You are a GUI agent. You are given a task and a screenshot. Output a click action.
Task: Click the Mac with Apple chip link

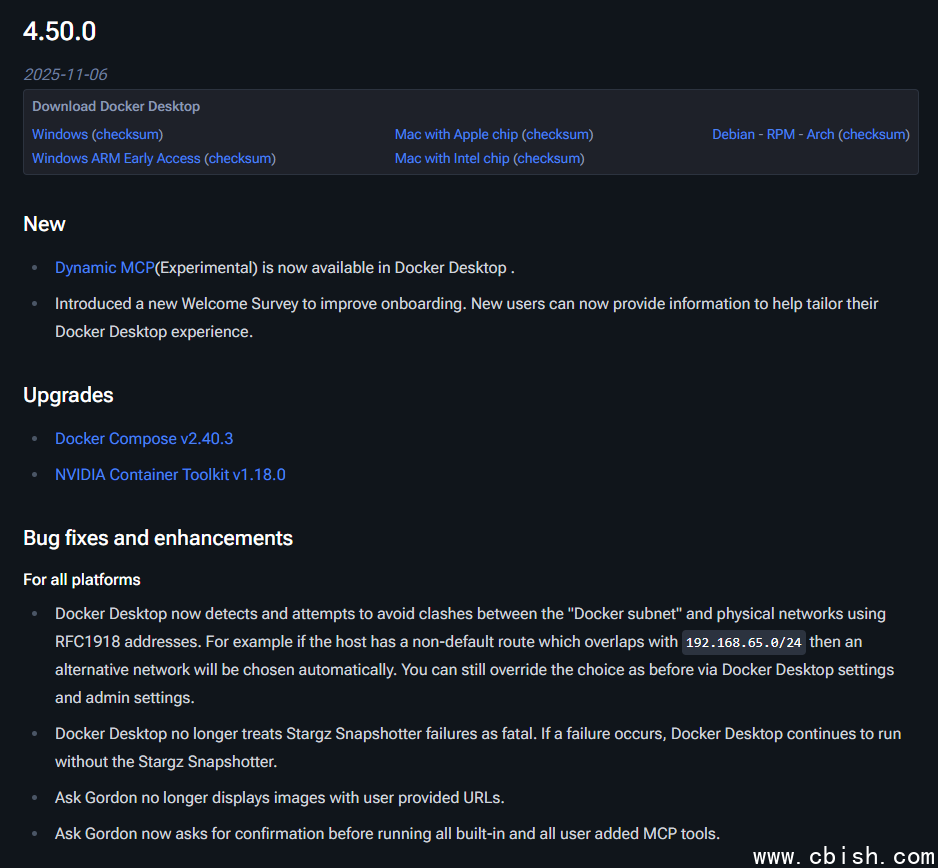[x=456, y=134]
